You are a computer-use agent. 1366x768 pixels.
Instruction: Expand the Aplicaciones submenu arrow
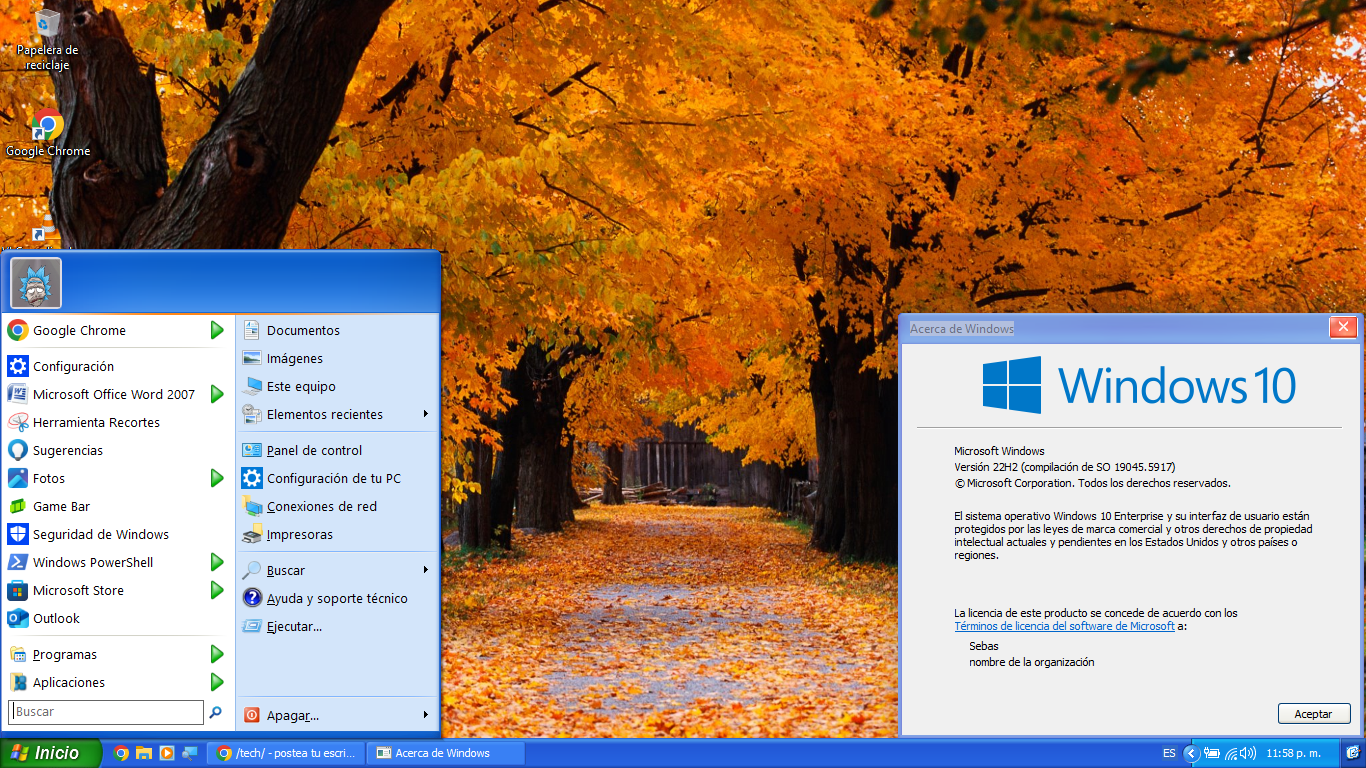click(x=217, y=682)
